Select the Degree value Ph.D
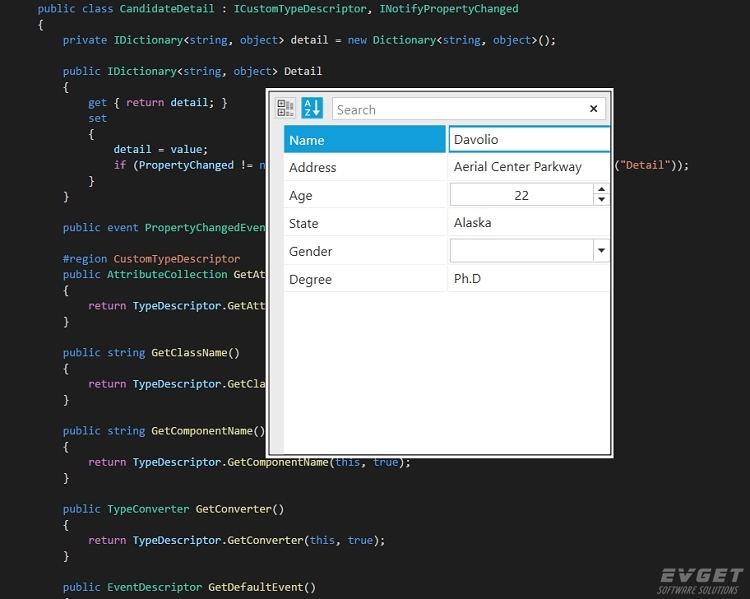 coord(467,279)
